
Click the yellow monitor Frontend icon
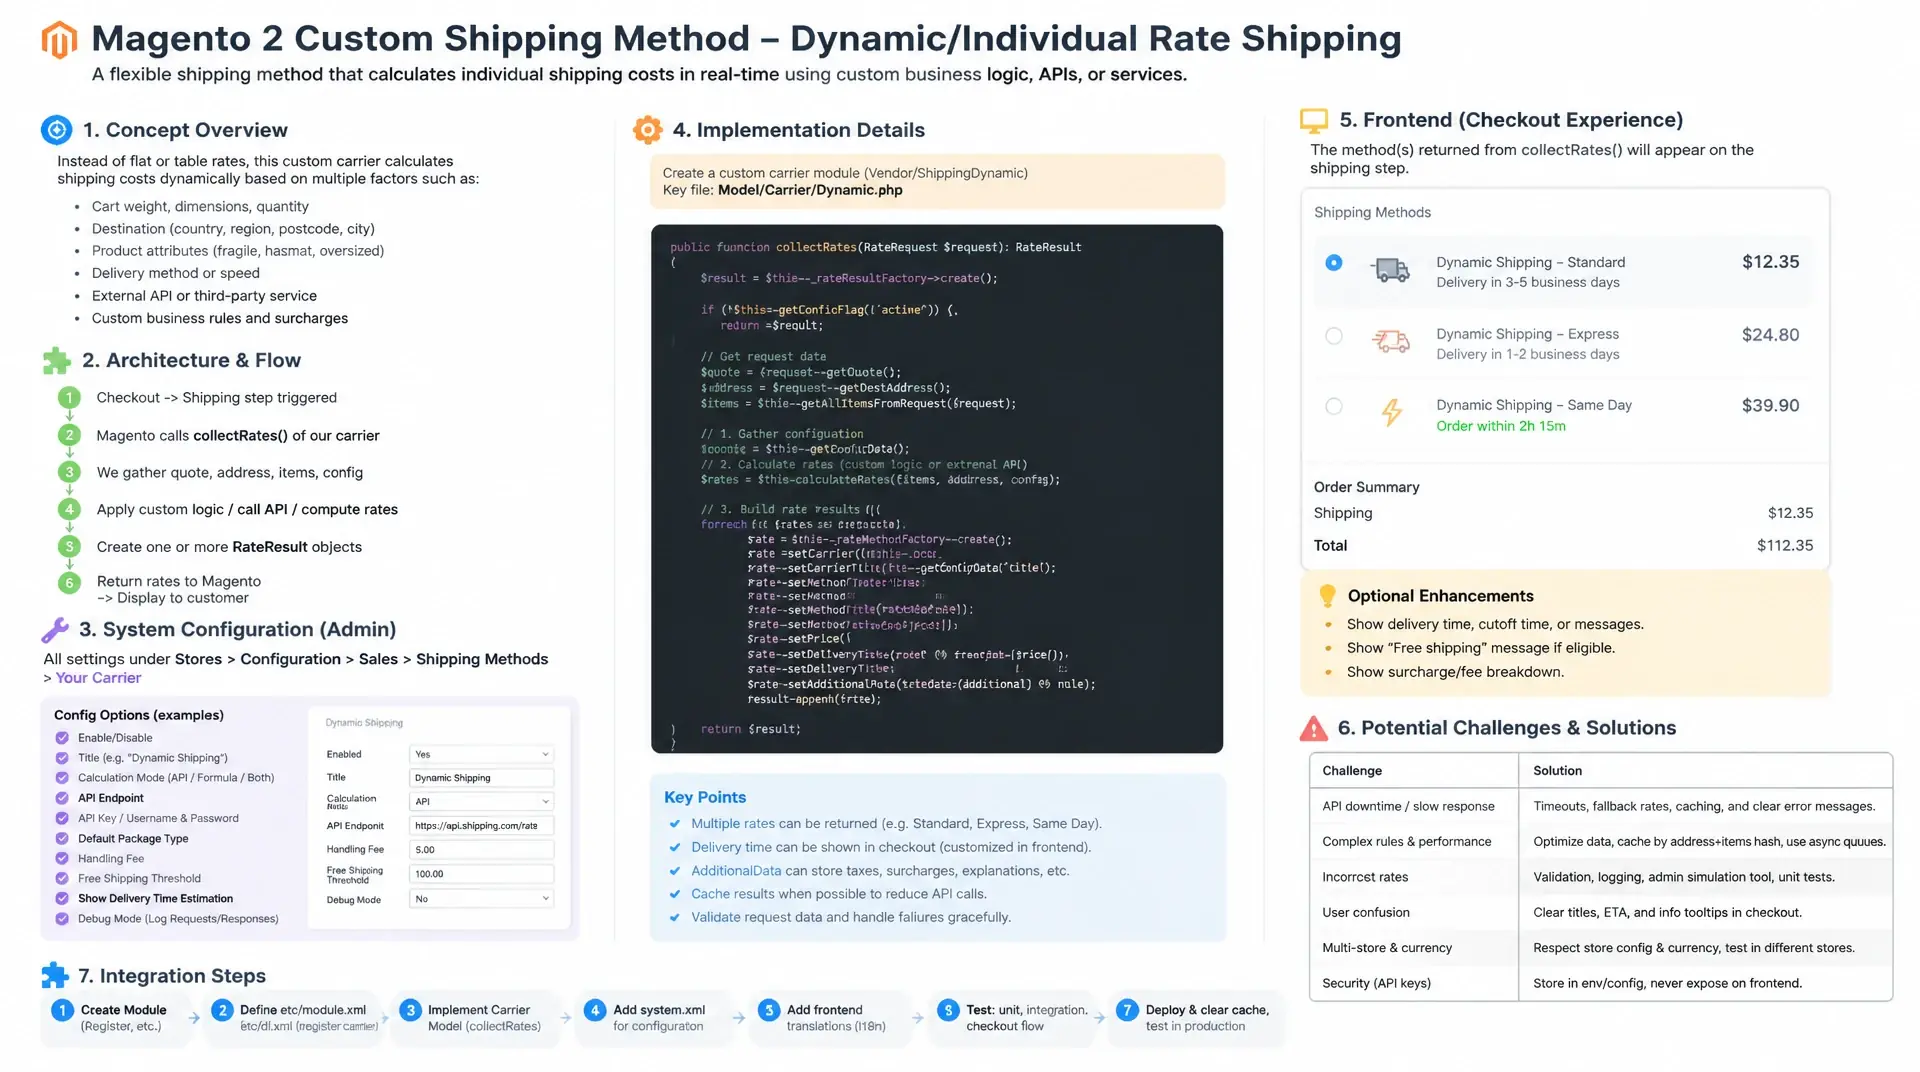point(1314,121)
